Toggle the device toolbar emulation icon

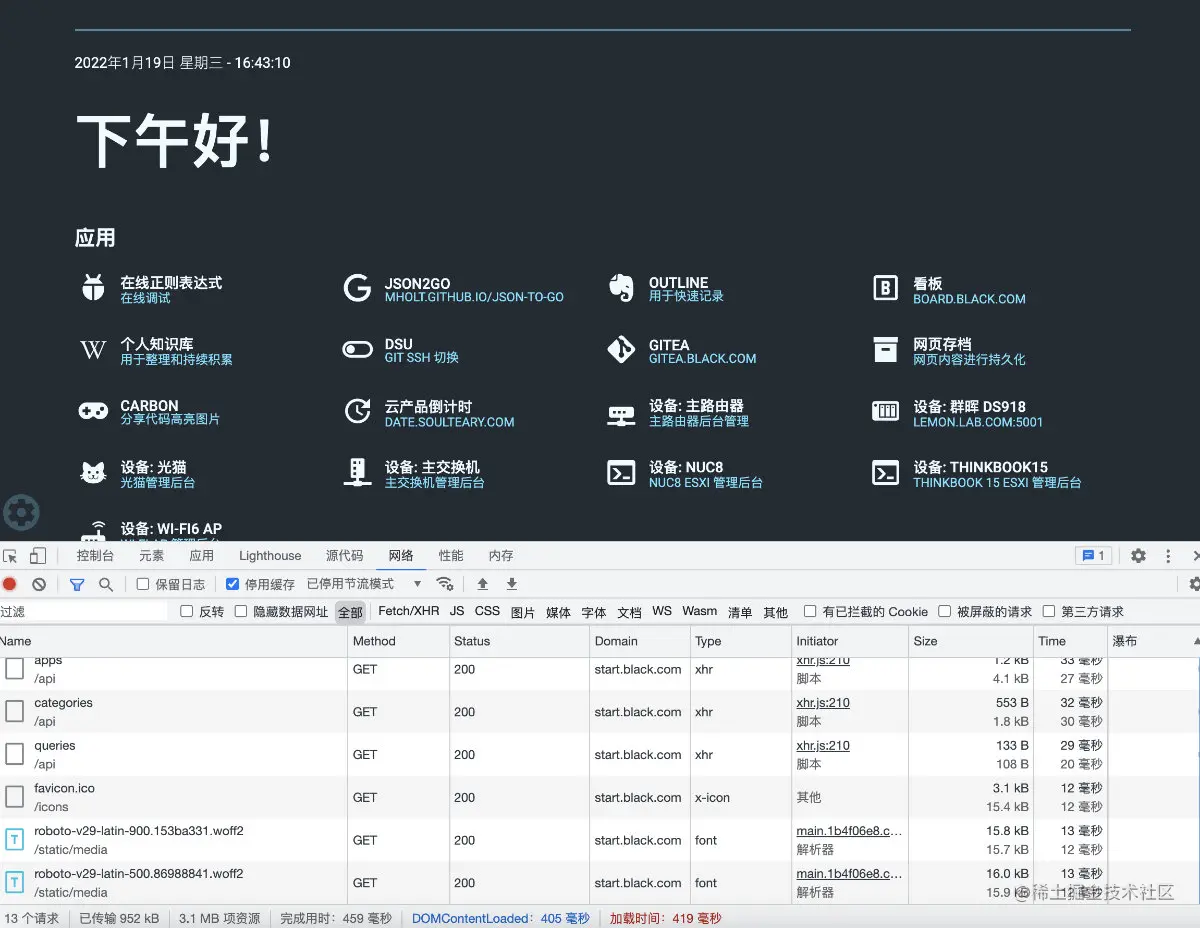point(37,555)
